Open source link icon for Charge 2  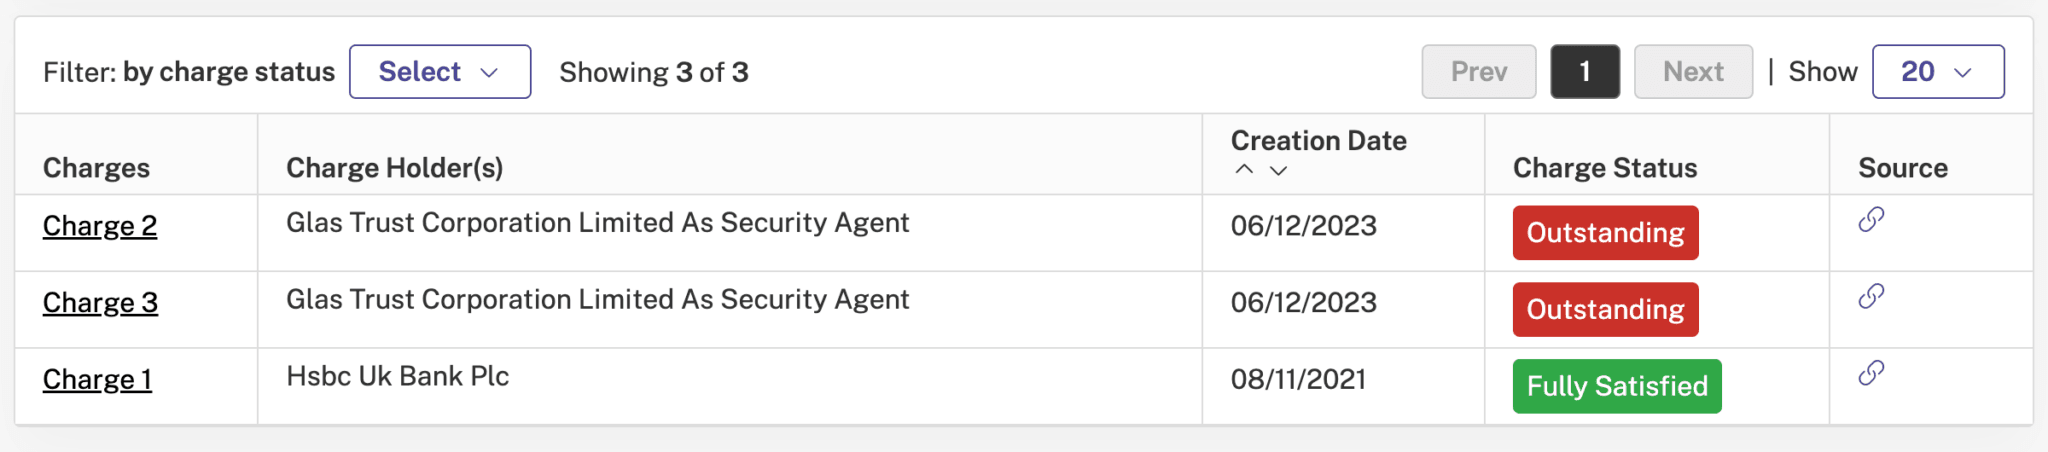coord(1871,219)
